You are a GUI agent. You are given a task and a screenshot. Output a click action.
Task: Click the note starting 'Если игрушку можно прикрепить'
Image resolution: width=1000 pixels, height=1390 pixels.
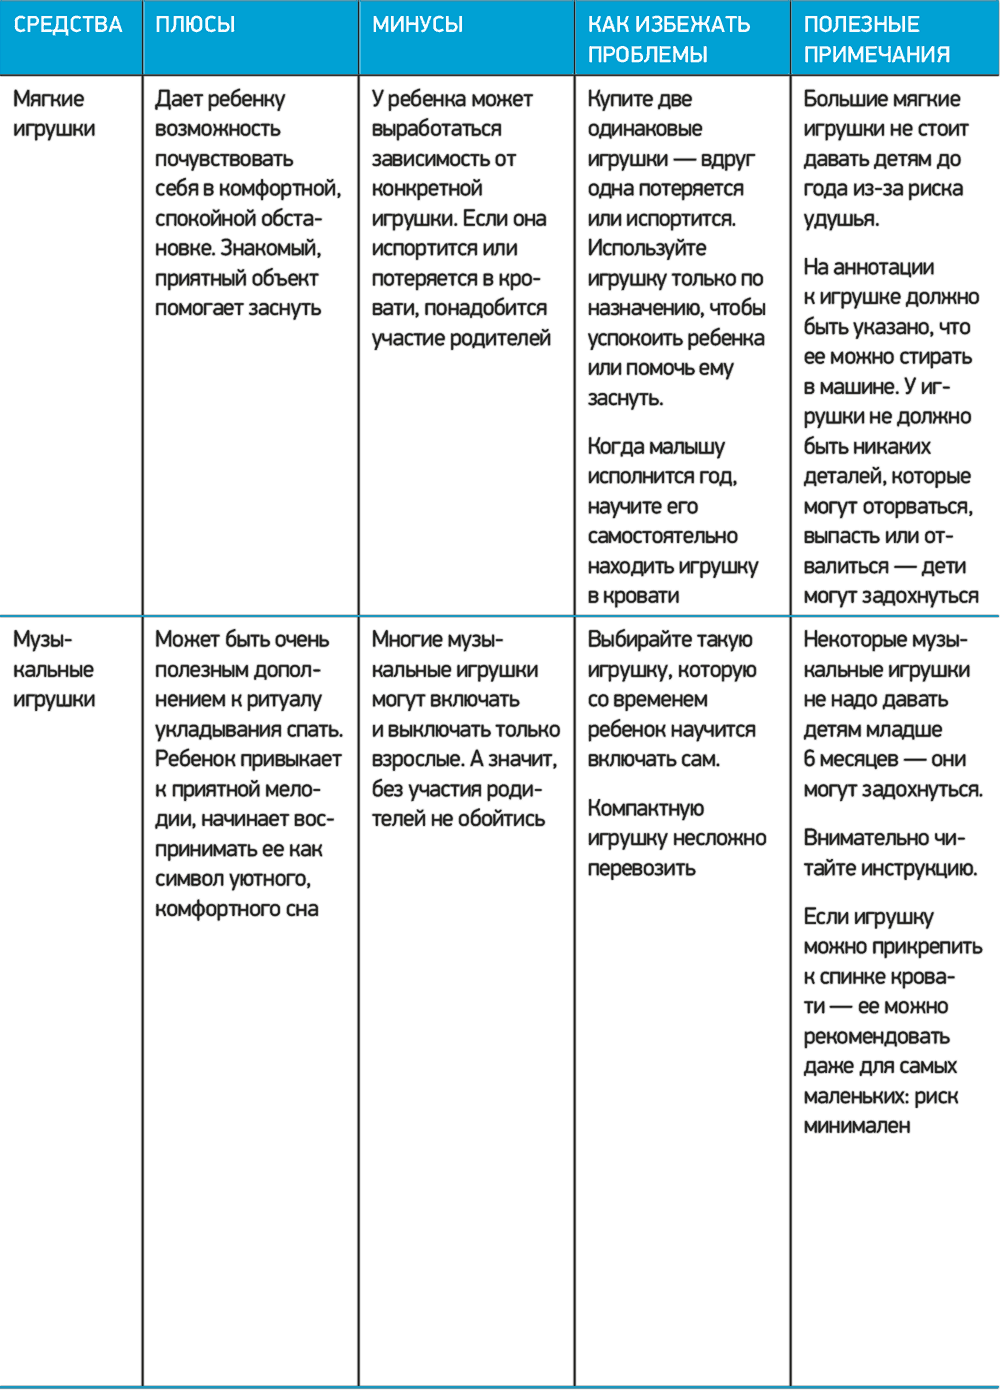891,1021
